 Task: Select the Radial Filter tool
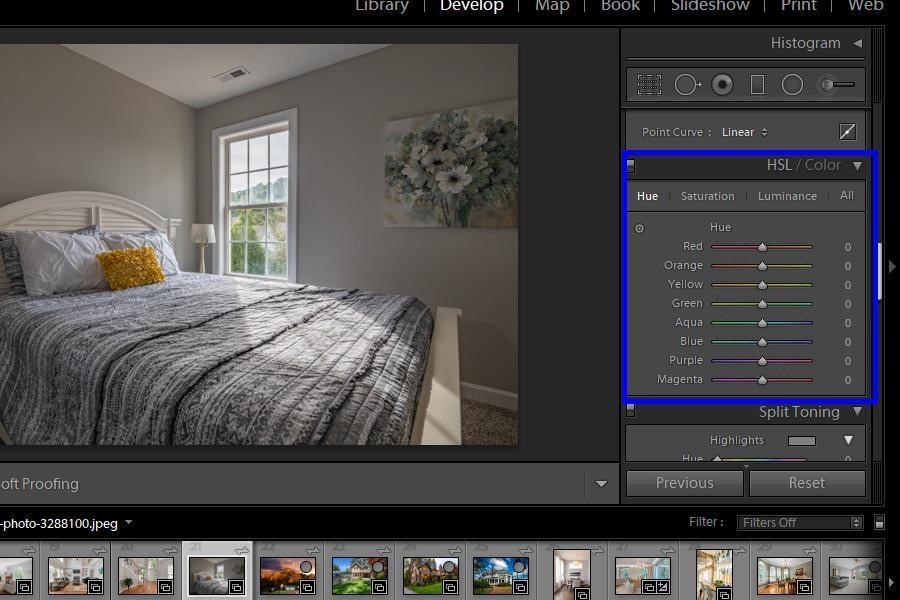coord(792,84)
